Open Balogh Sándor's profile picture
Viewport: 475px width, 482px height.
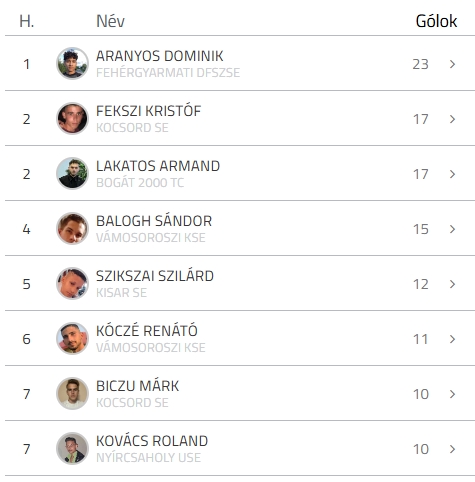click(72, 228)
